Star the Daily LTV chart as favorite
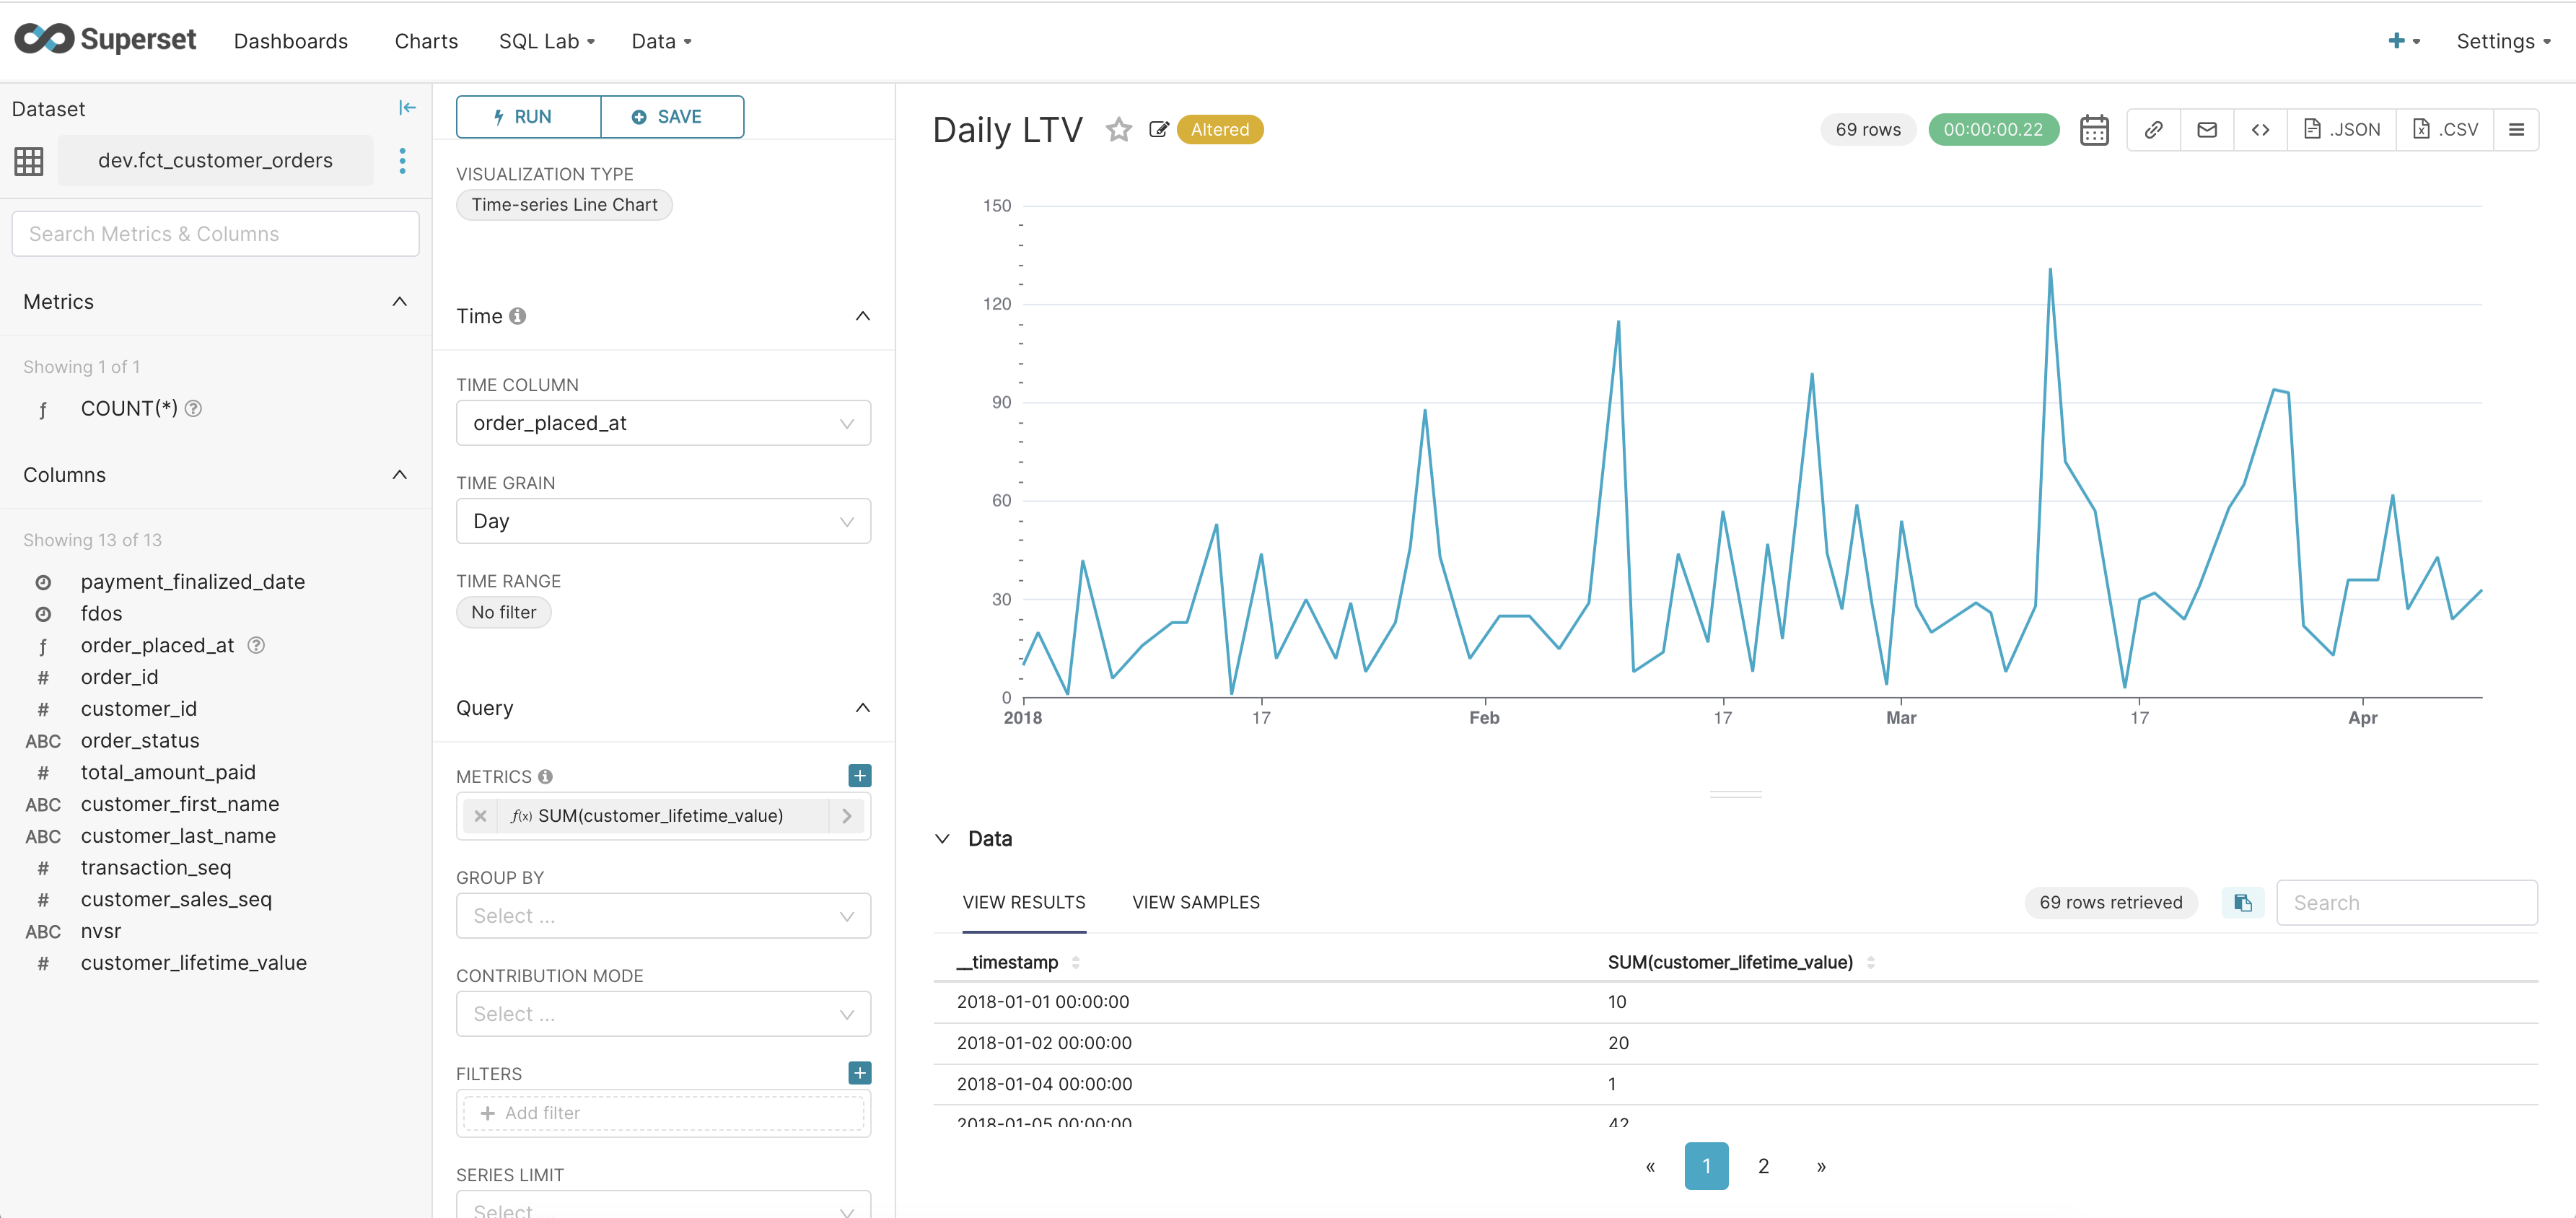Viewport: 2576px width, 1218px height. 1118,130
